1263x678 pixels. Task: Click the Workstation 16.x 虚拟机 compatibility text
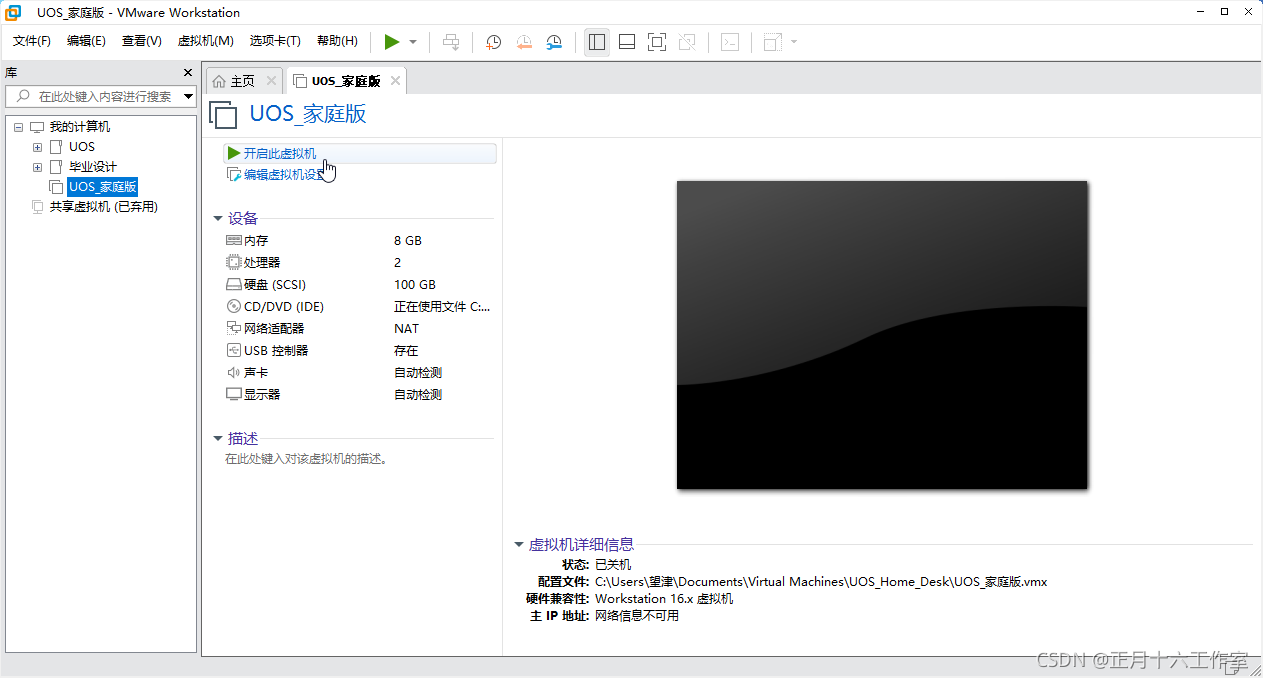pos(664,598)
